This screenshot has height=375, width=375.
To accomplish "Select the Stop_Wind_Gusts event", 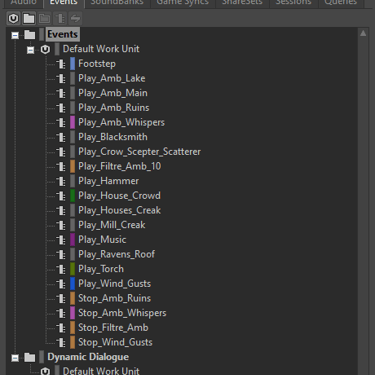I will point(115,342).
